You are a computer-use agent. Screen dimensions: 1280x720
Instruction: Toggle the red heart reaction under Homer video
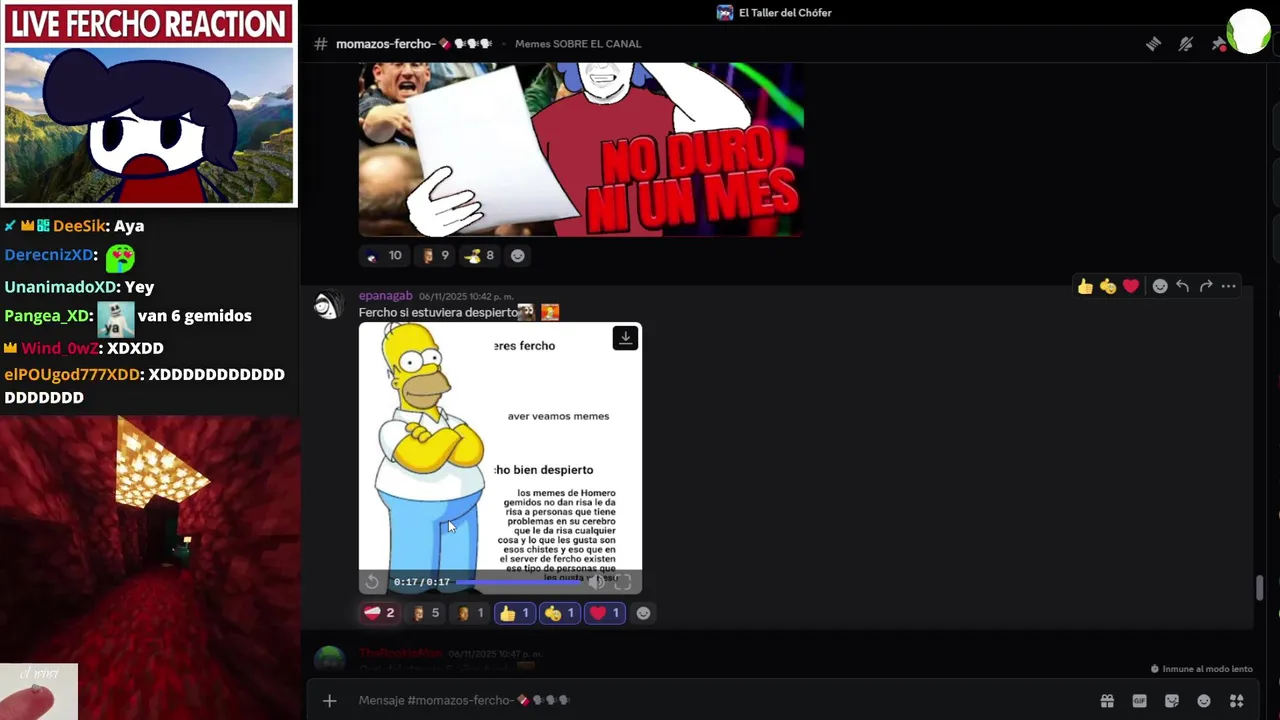tap(605, 613)
